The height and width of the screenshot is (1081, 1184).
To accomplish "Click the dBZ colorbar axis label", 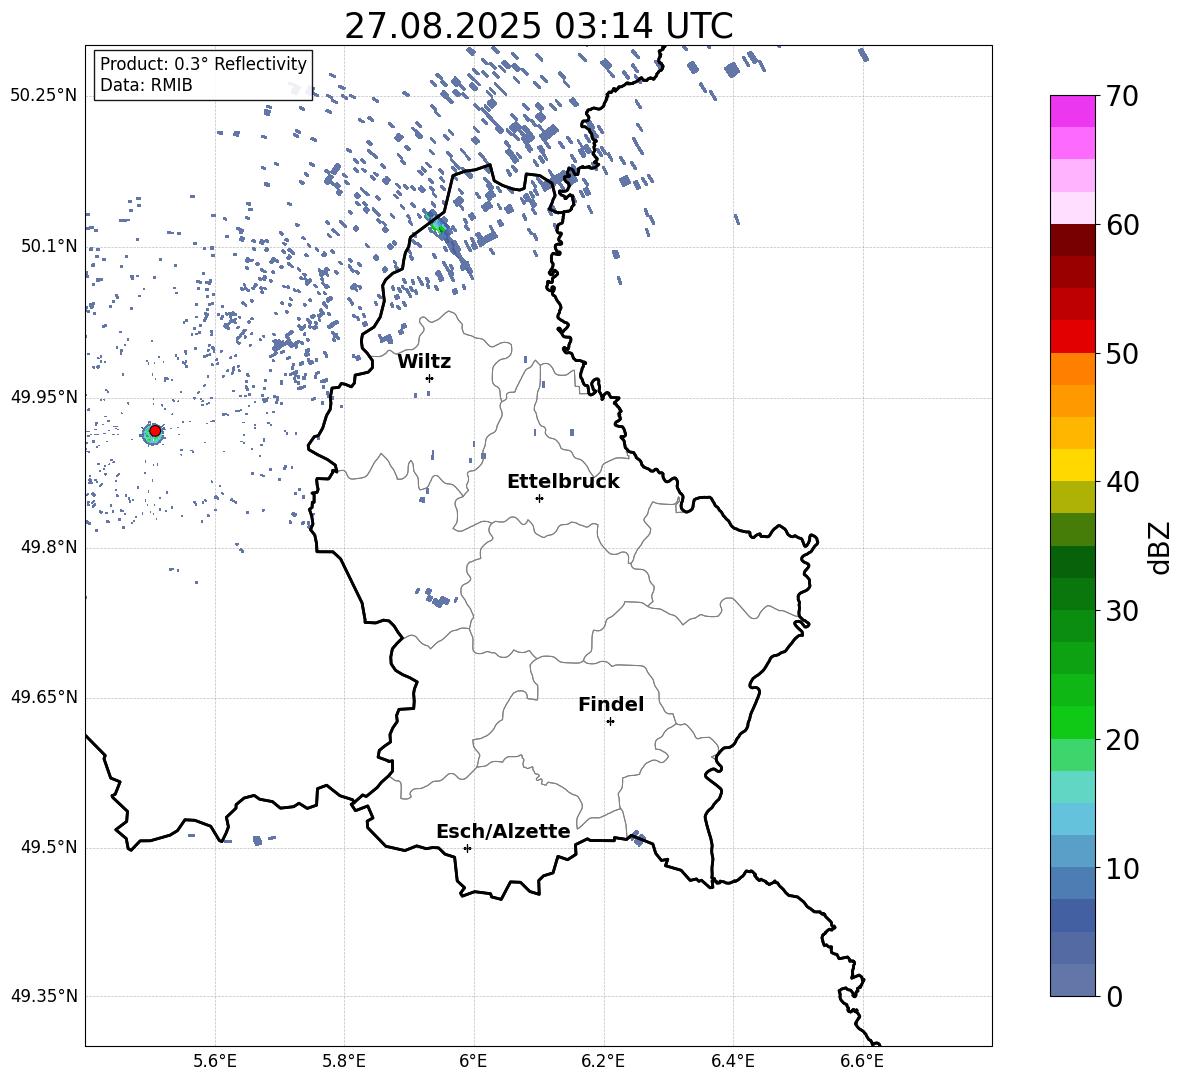I will tap(1159, 548).
